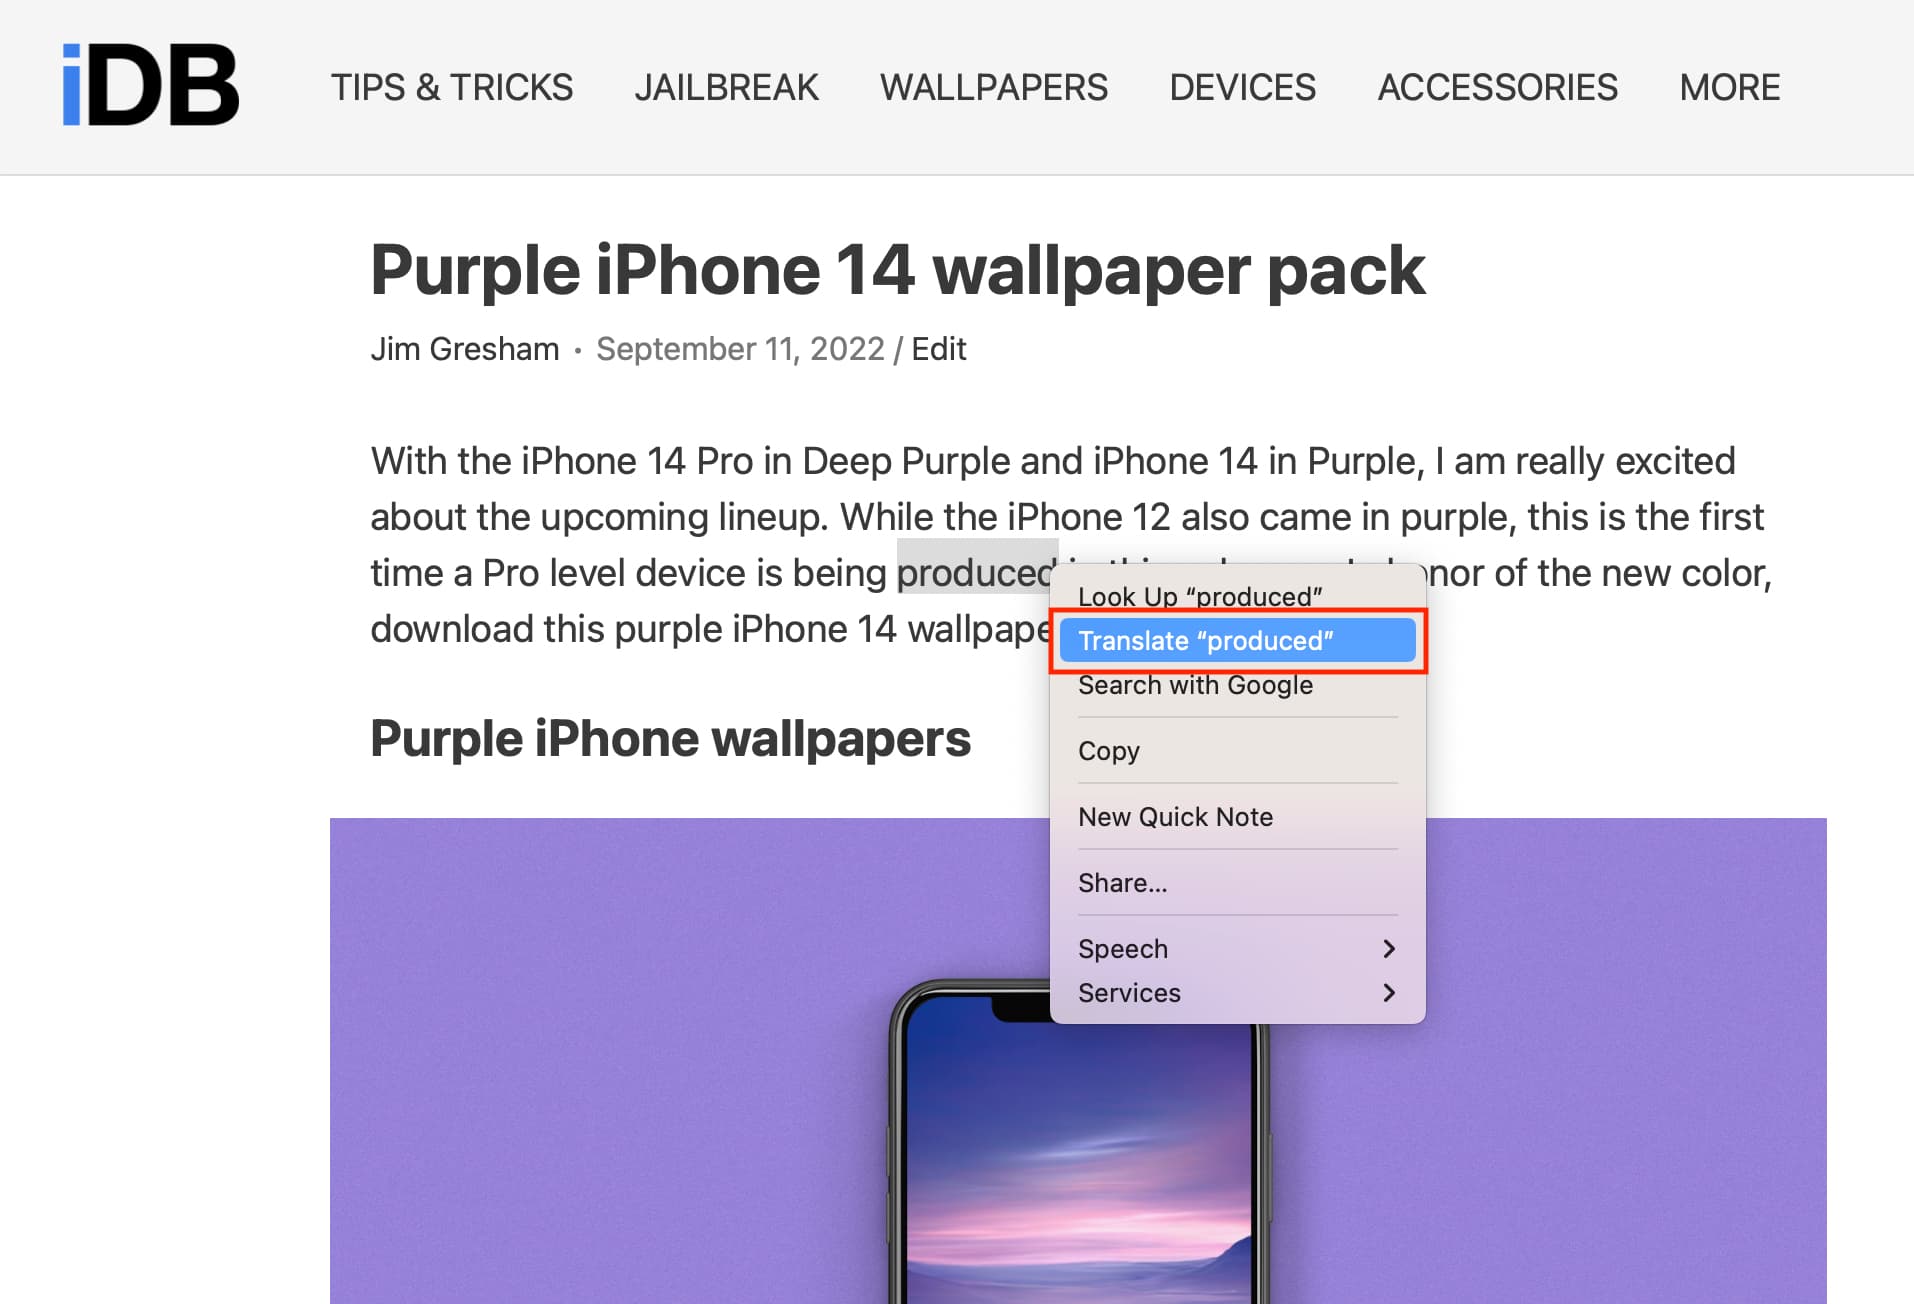This screenshot has width=1914, height=1304.
Task: Select Translate "produced" menu entry
Action: point(1237,640)
